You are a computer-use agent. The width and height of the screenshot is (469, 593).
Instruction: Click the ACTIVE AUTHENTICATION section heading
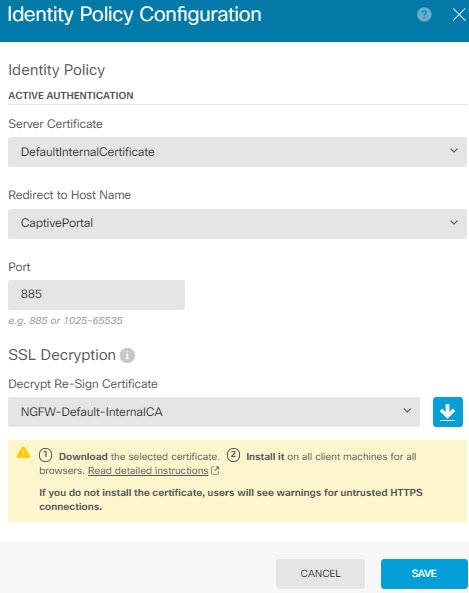coord(71,95)
